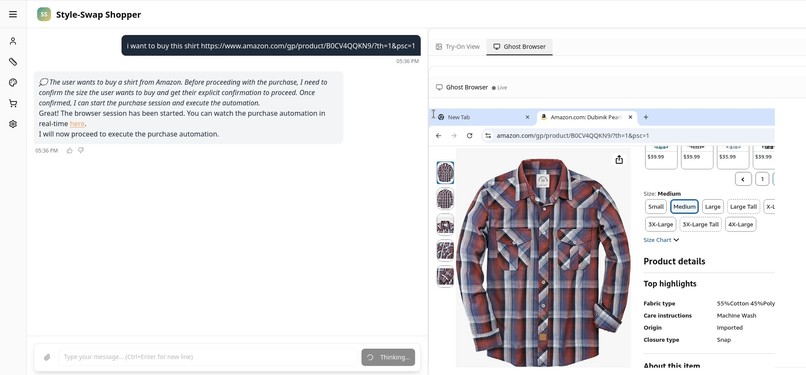Go to previous color options page

tap(743, 179)
